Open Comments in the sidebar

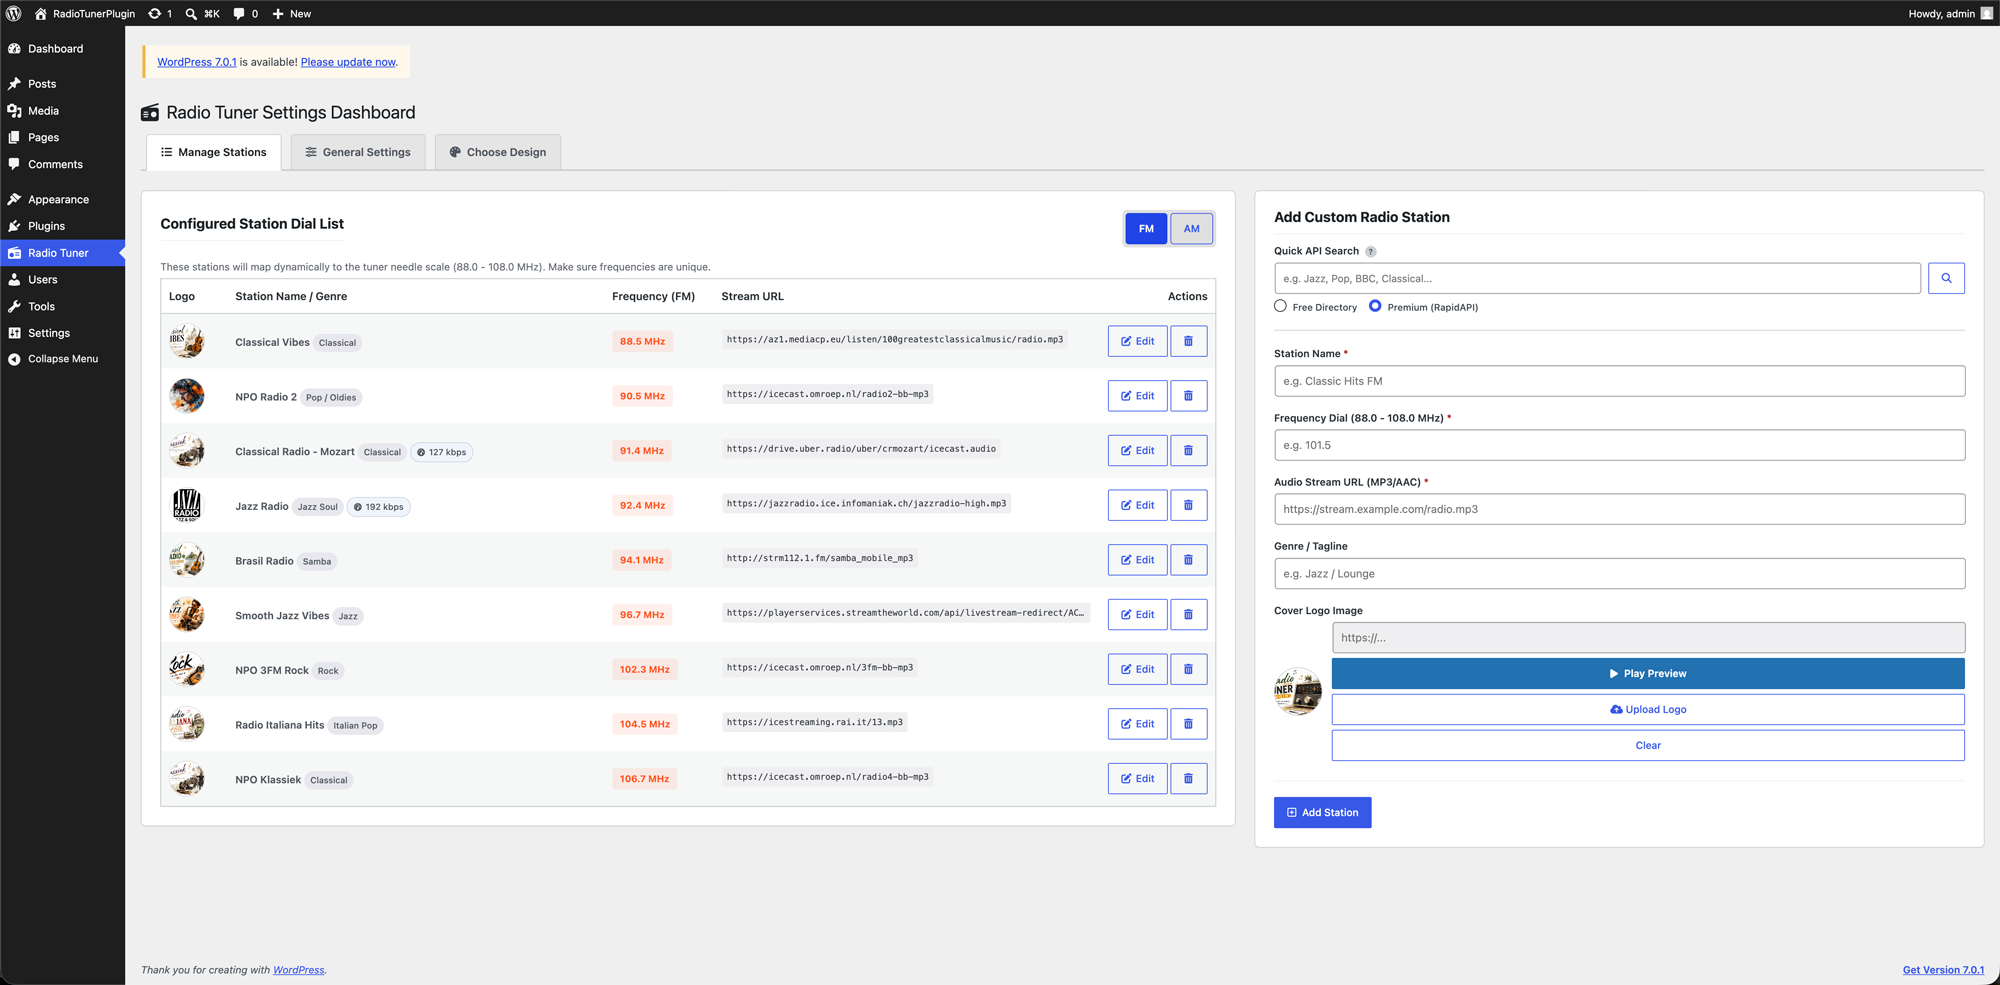pyautogui.click(x=62, y=164)
